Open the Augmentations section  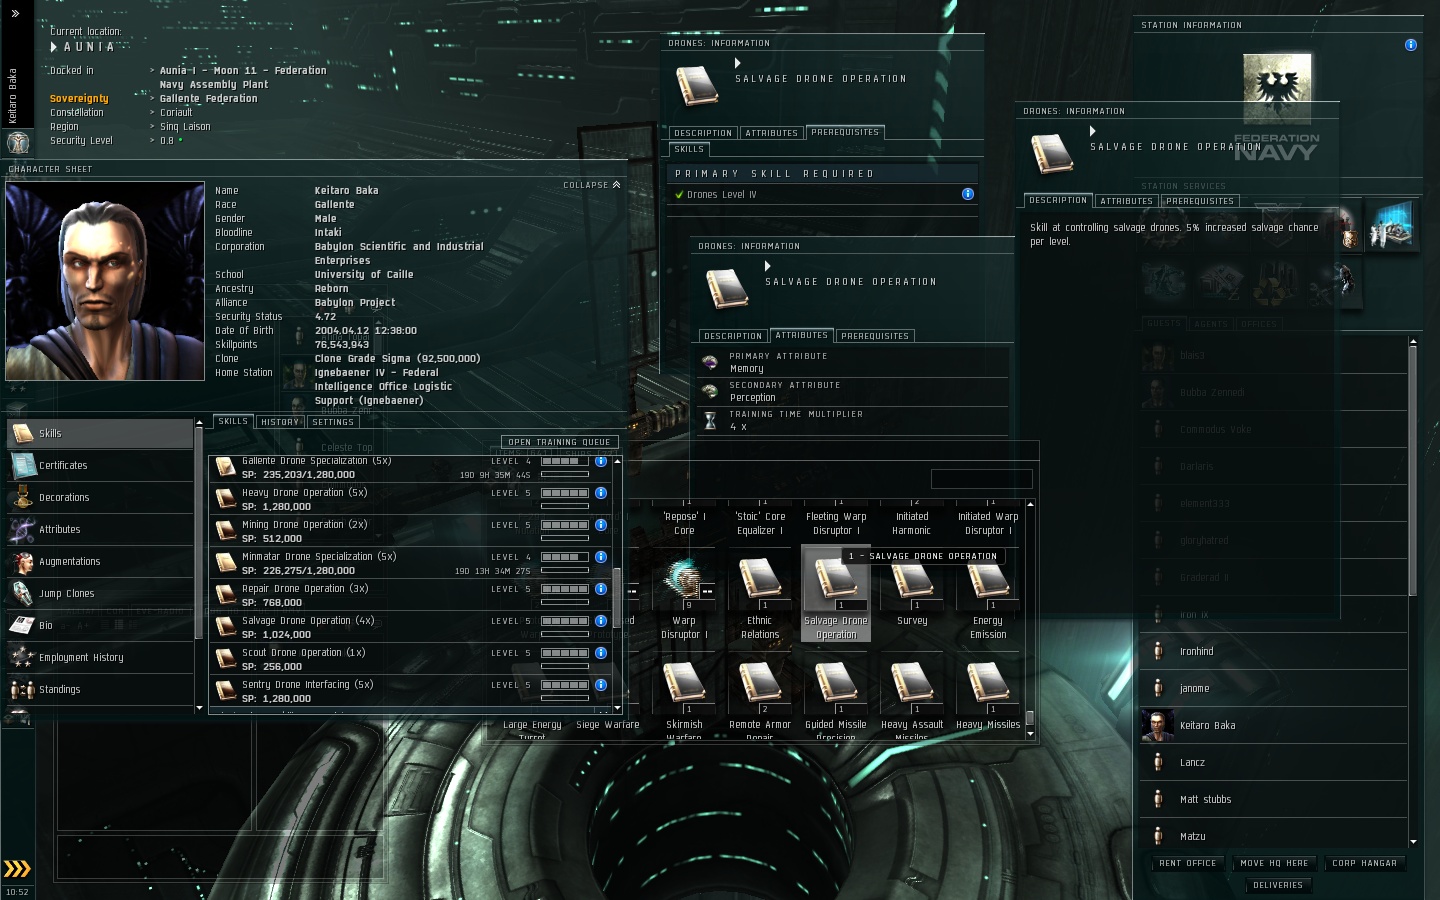click(x=100, y=561)
